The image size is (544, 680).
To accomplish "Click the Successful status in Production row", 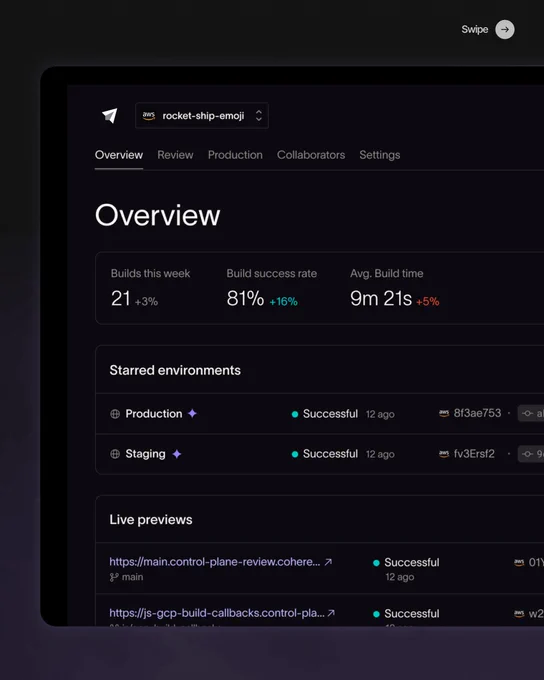I will point(325,414).
